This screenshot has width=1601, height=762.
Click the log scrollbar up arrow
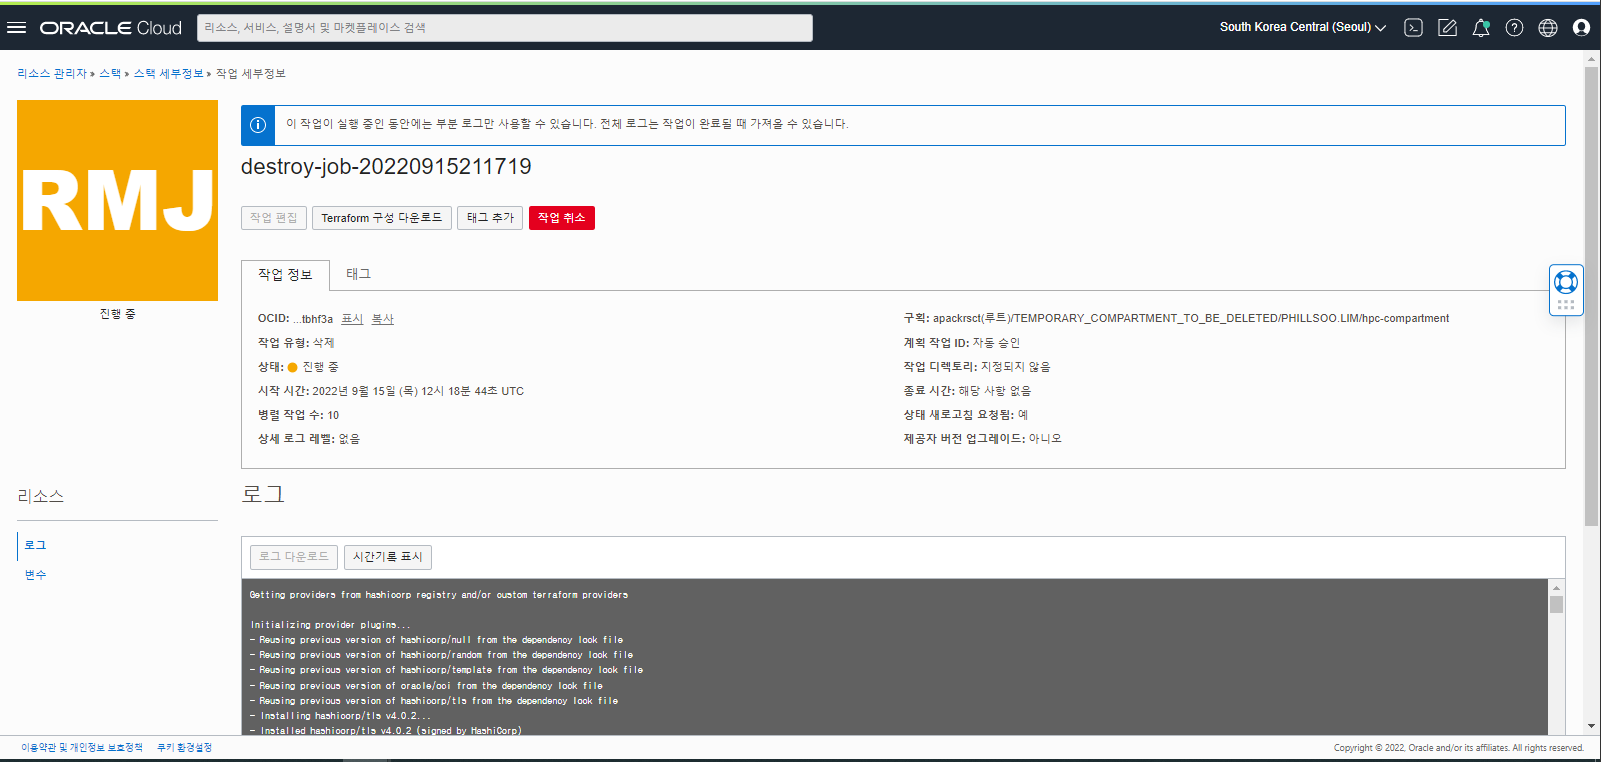(x=1556, y=588)
